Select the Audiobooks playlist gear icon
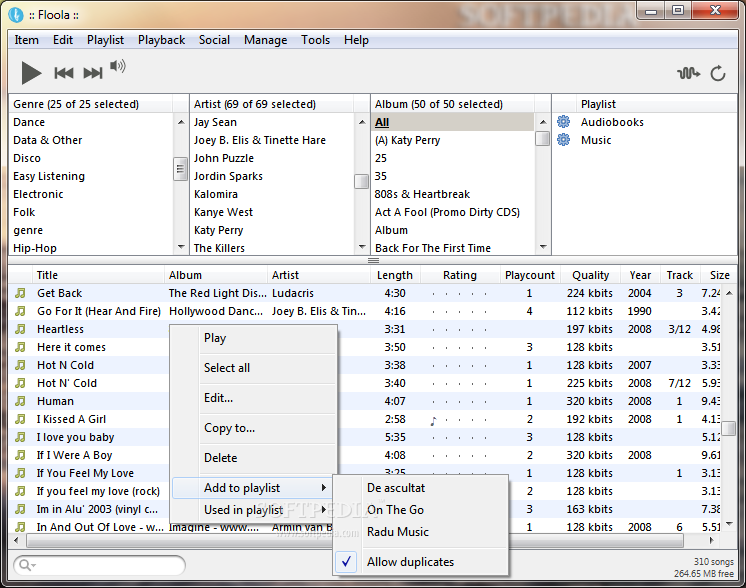746x588 pixels. click(x=564, y=122)
